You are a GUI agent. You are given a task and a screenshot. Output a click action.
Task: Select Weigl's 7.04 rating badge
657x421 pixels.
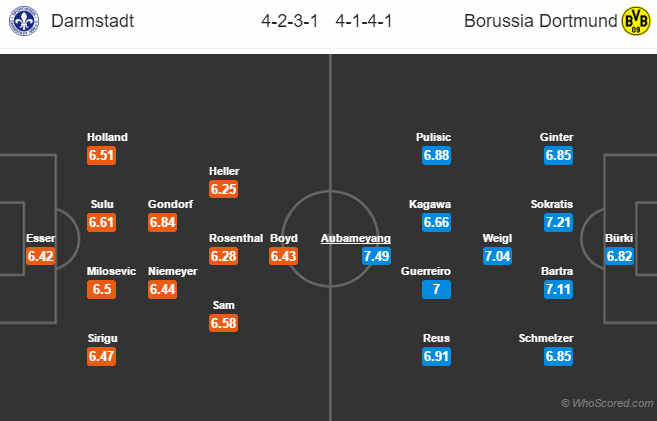(x=497, y=256)
